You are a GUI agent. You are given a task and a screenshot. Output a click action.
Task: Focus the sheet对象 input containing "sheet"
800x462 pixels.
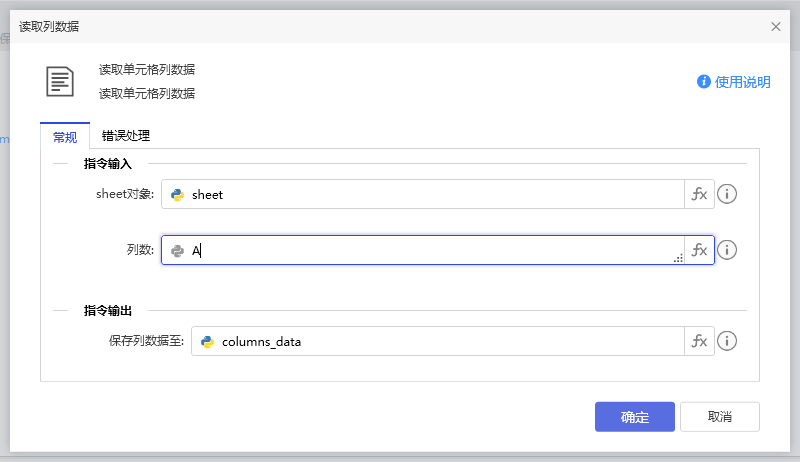tap(430, 195)
